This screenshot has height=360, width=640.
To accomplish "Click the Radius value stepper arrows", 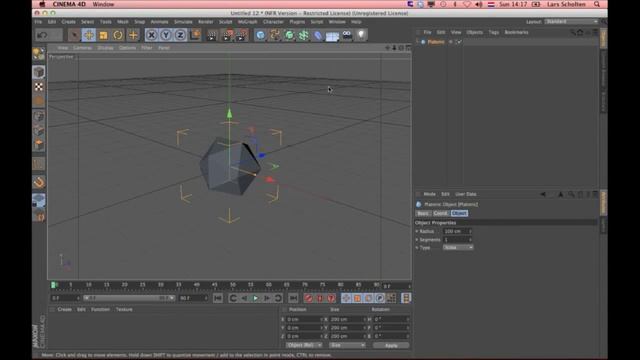I will coord(470,231).
